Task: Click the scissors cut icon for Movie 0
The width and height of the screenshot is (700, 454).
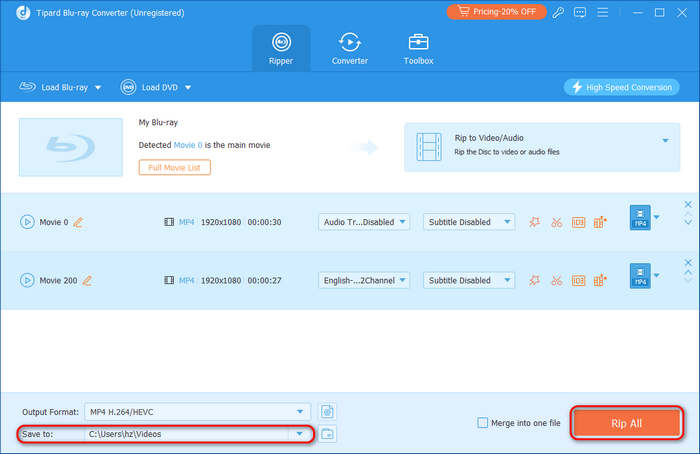Action: [556, 222]
